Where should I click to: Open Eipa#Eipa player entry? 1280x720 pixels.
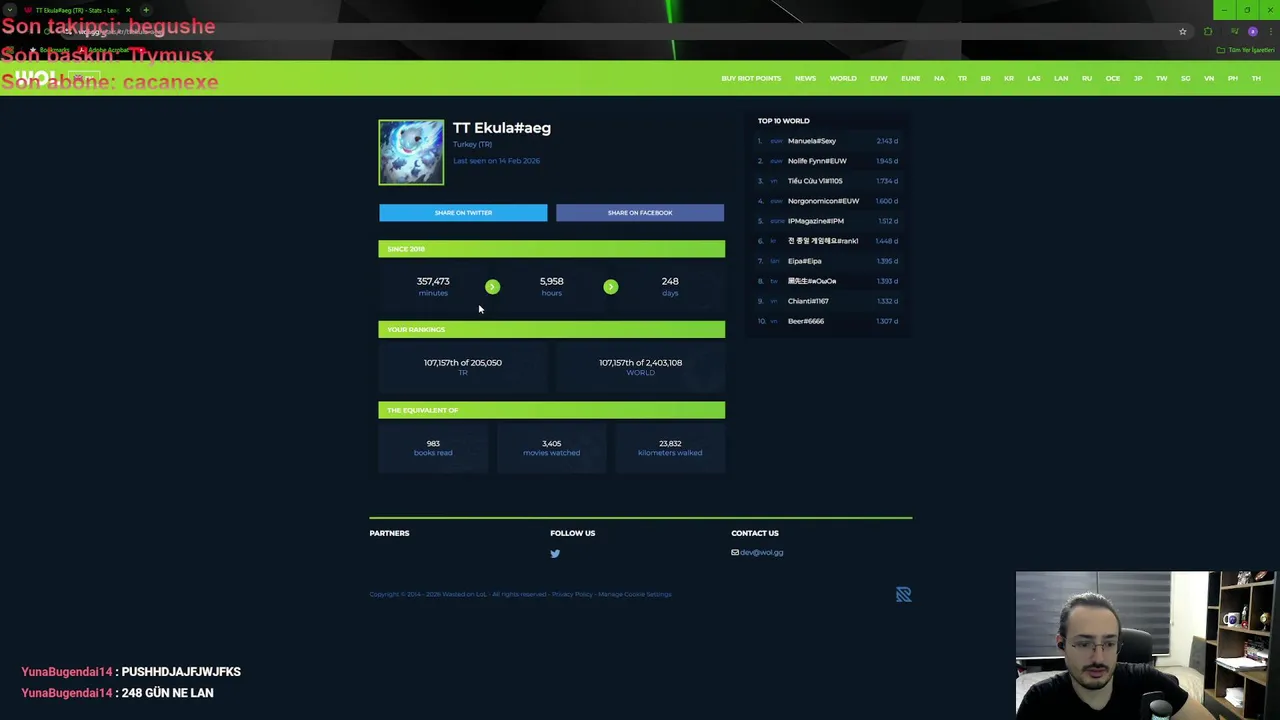804,261
